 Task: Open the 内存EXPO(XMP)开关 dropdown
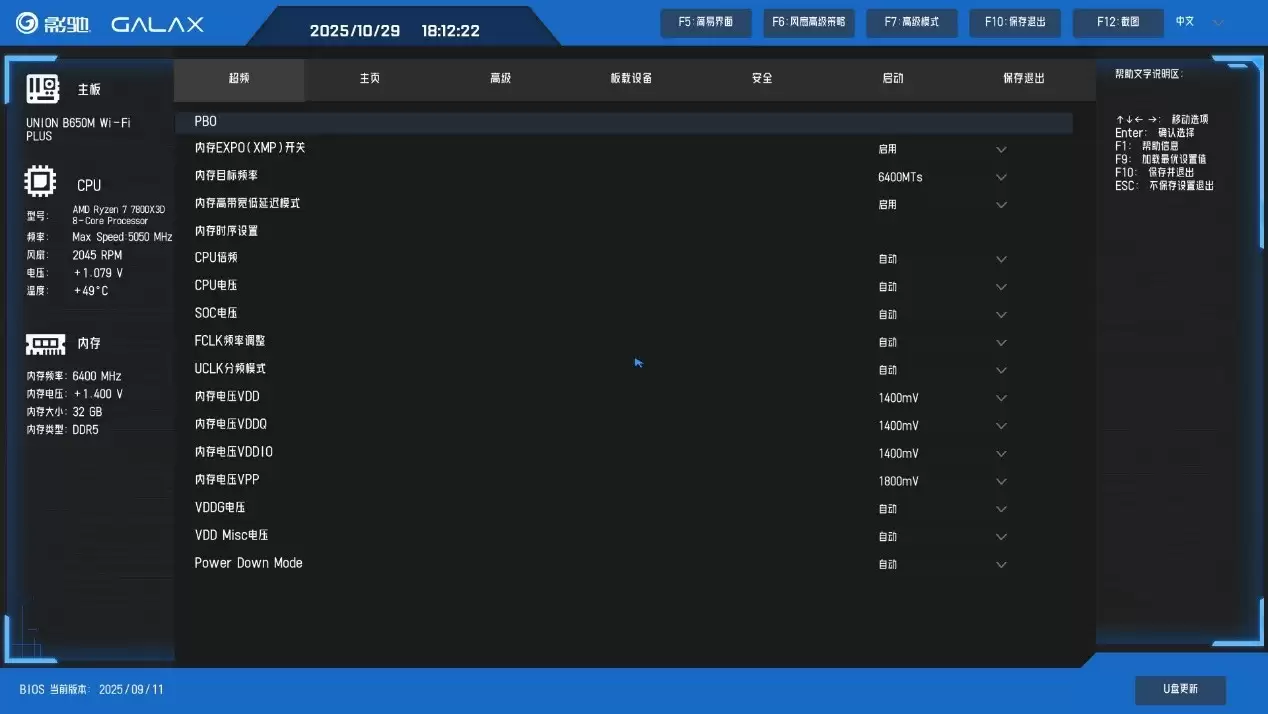pos(1000,149)
